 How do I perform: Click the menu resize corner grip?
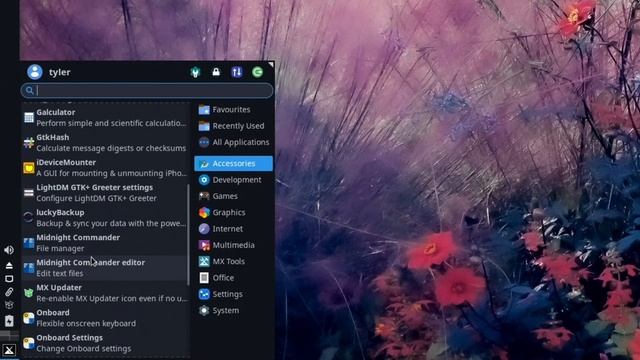coord(271,64)
